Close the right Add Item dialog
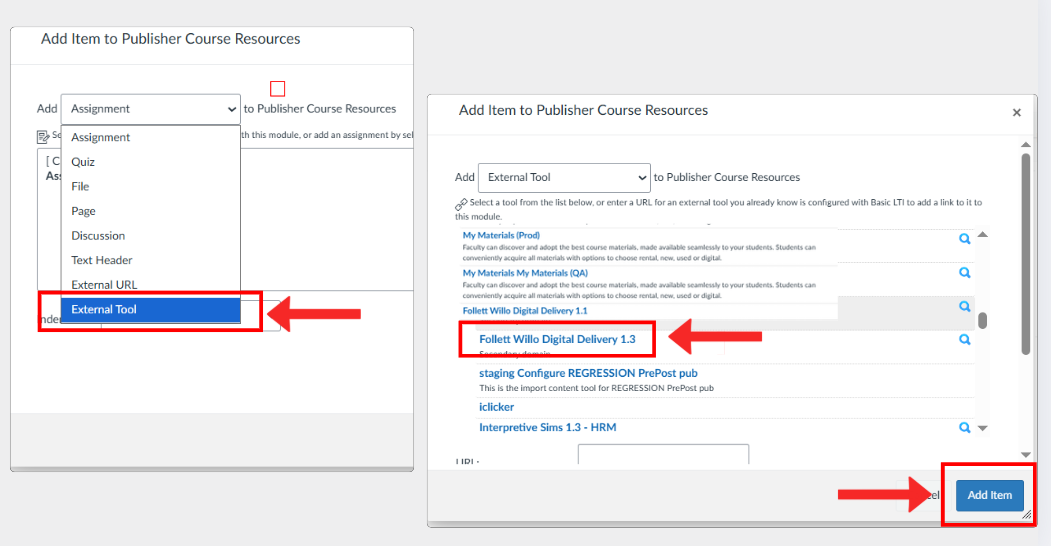This screenshot has width=1051, height=546. (1016, 113)
